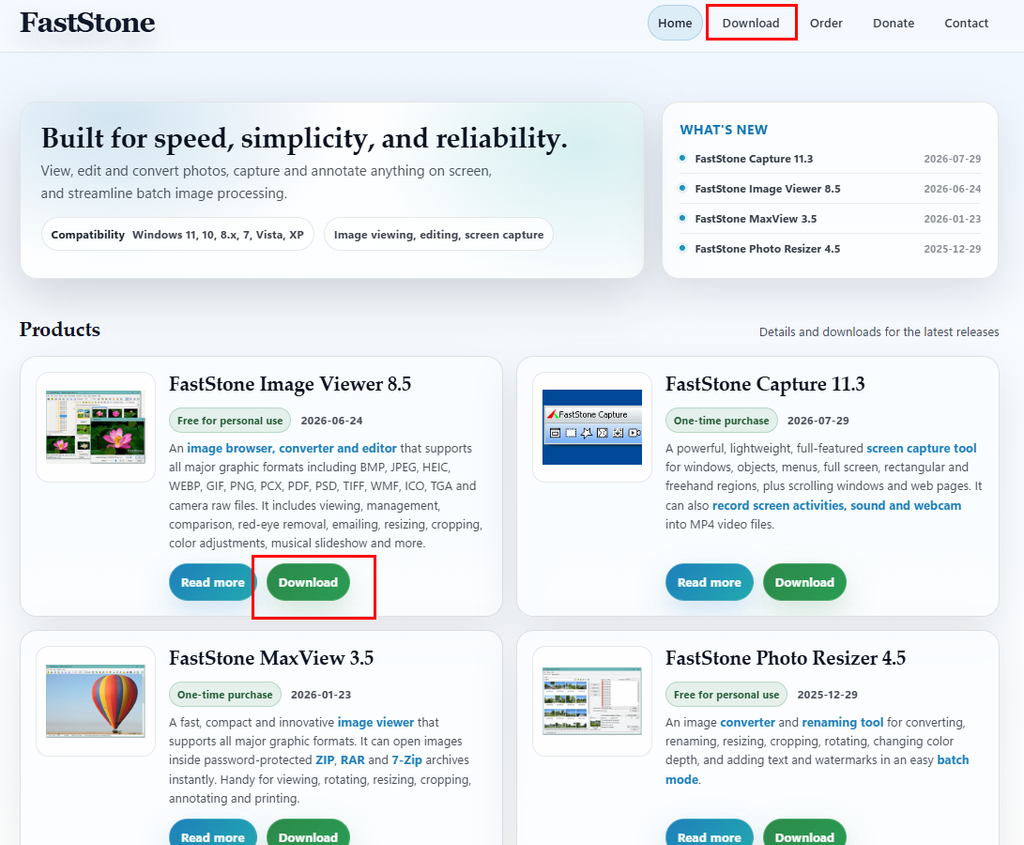Click the FastStone logo
This screenshot has width=1024, height=845.
88,23
